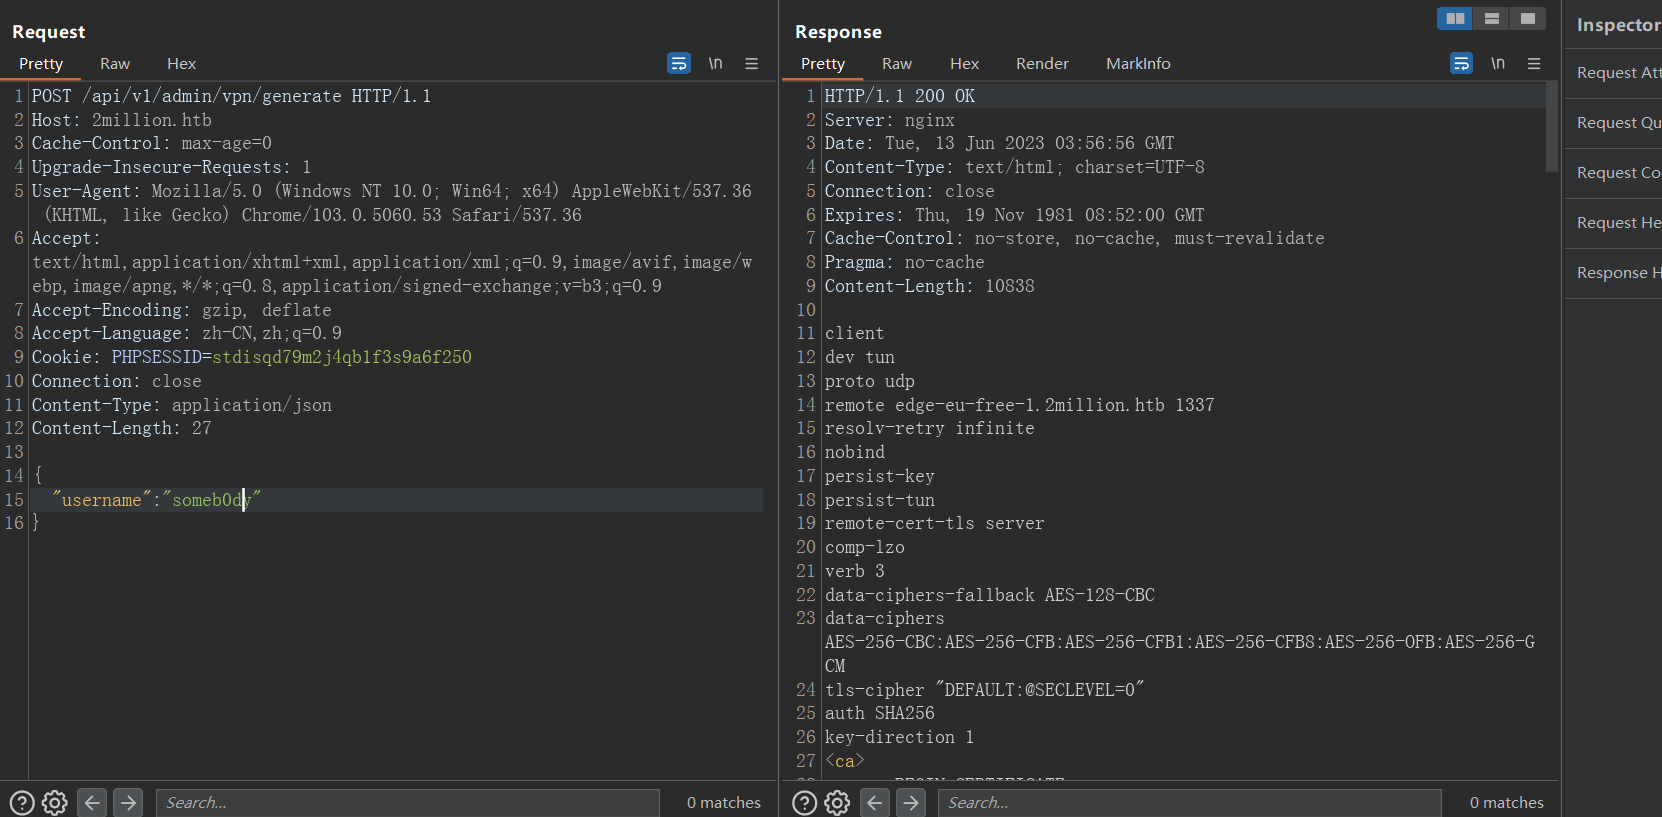This screenshot has height=817, width=1662.
Task: Open the Response MarkInfo tab
Action: [1138, 63]
